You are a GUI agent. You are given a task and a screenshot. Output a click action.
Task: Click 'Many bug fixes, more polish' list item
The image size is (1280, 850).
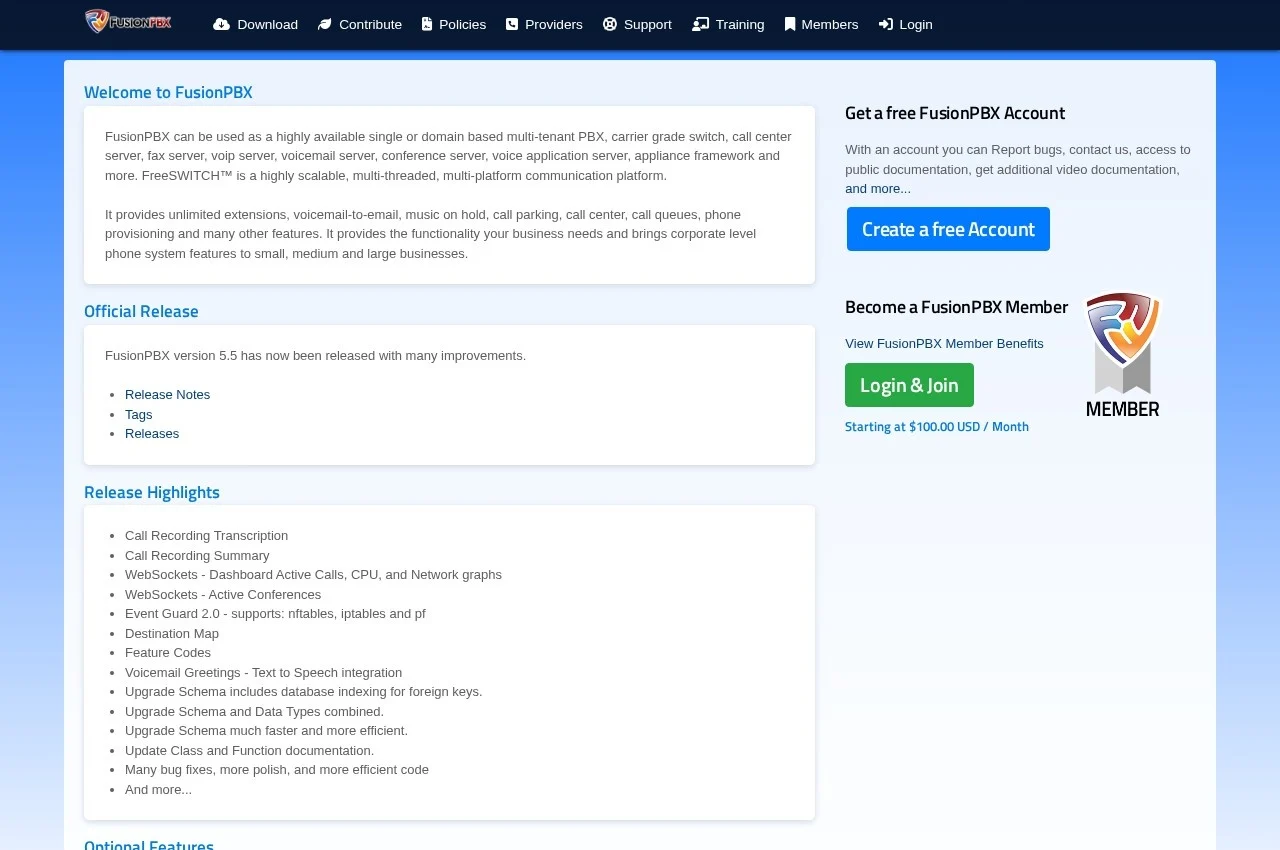[x=277, y=770]
